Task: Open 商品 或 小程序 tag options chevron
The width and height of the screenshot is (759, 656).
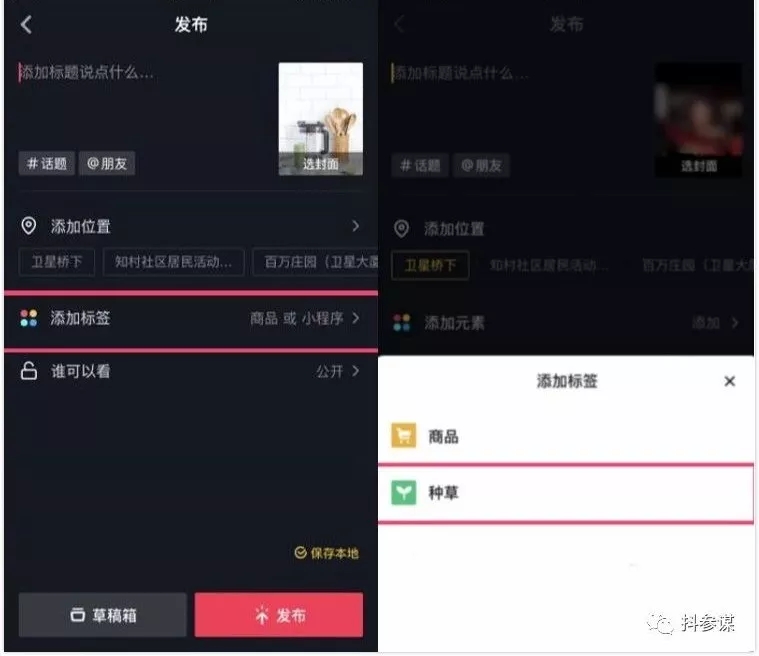Action: pyautogui.click(x=356, y=318)
